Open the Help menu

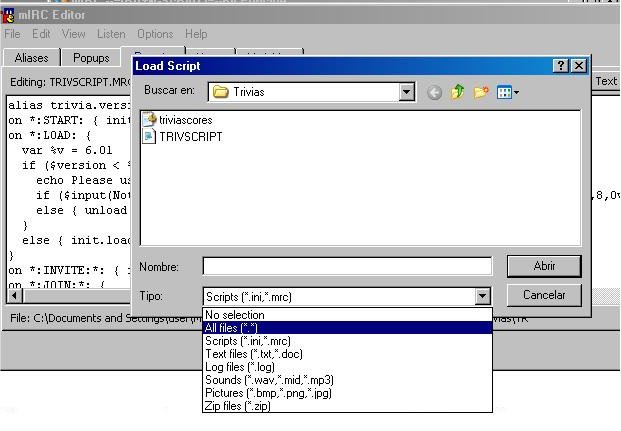[196, 34]
